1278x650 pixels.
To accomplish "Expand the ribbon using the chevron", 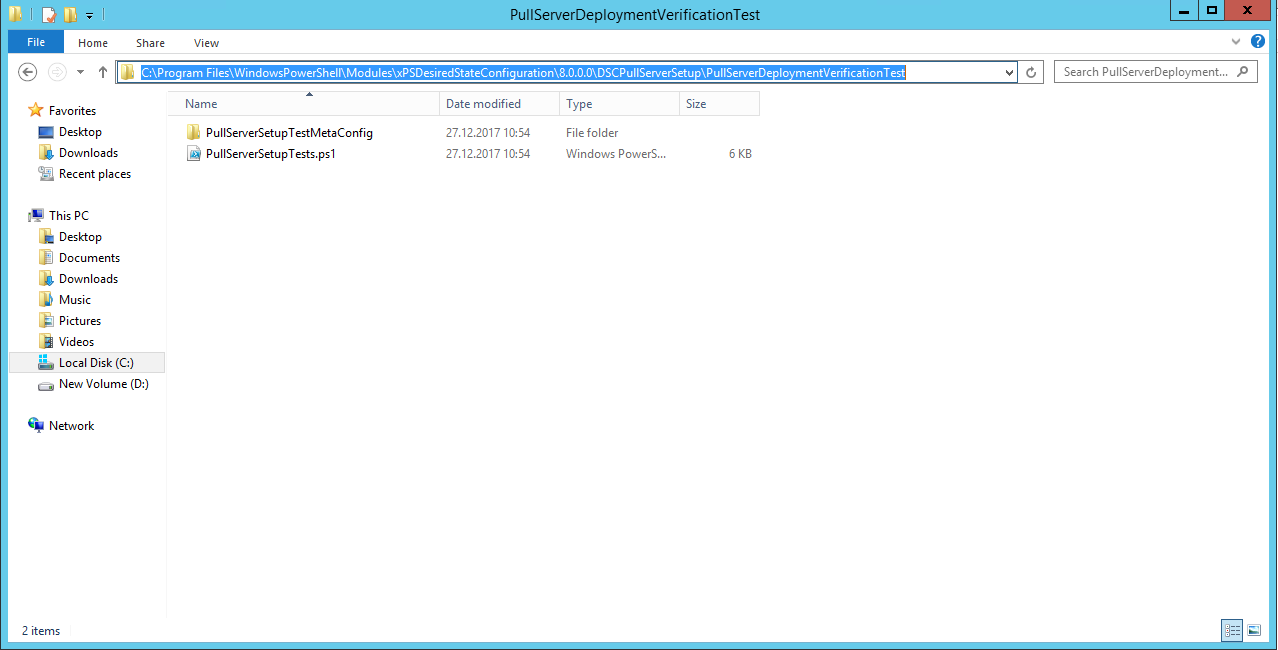I will pyautogui.click(x=1236, y=42).
